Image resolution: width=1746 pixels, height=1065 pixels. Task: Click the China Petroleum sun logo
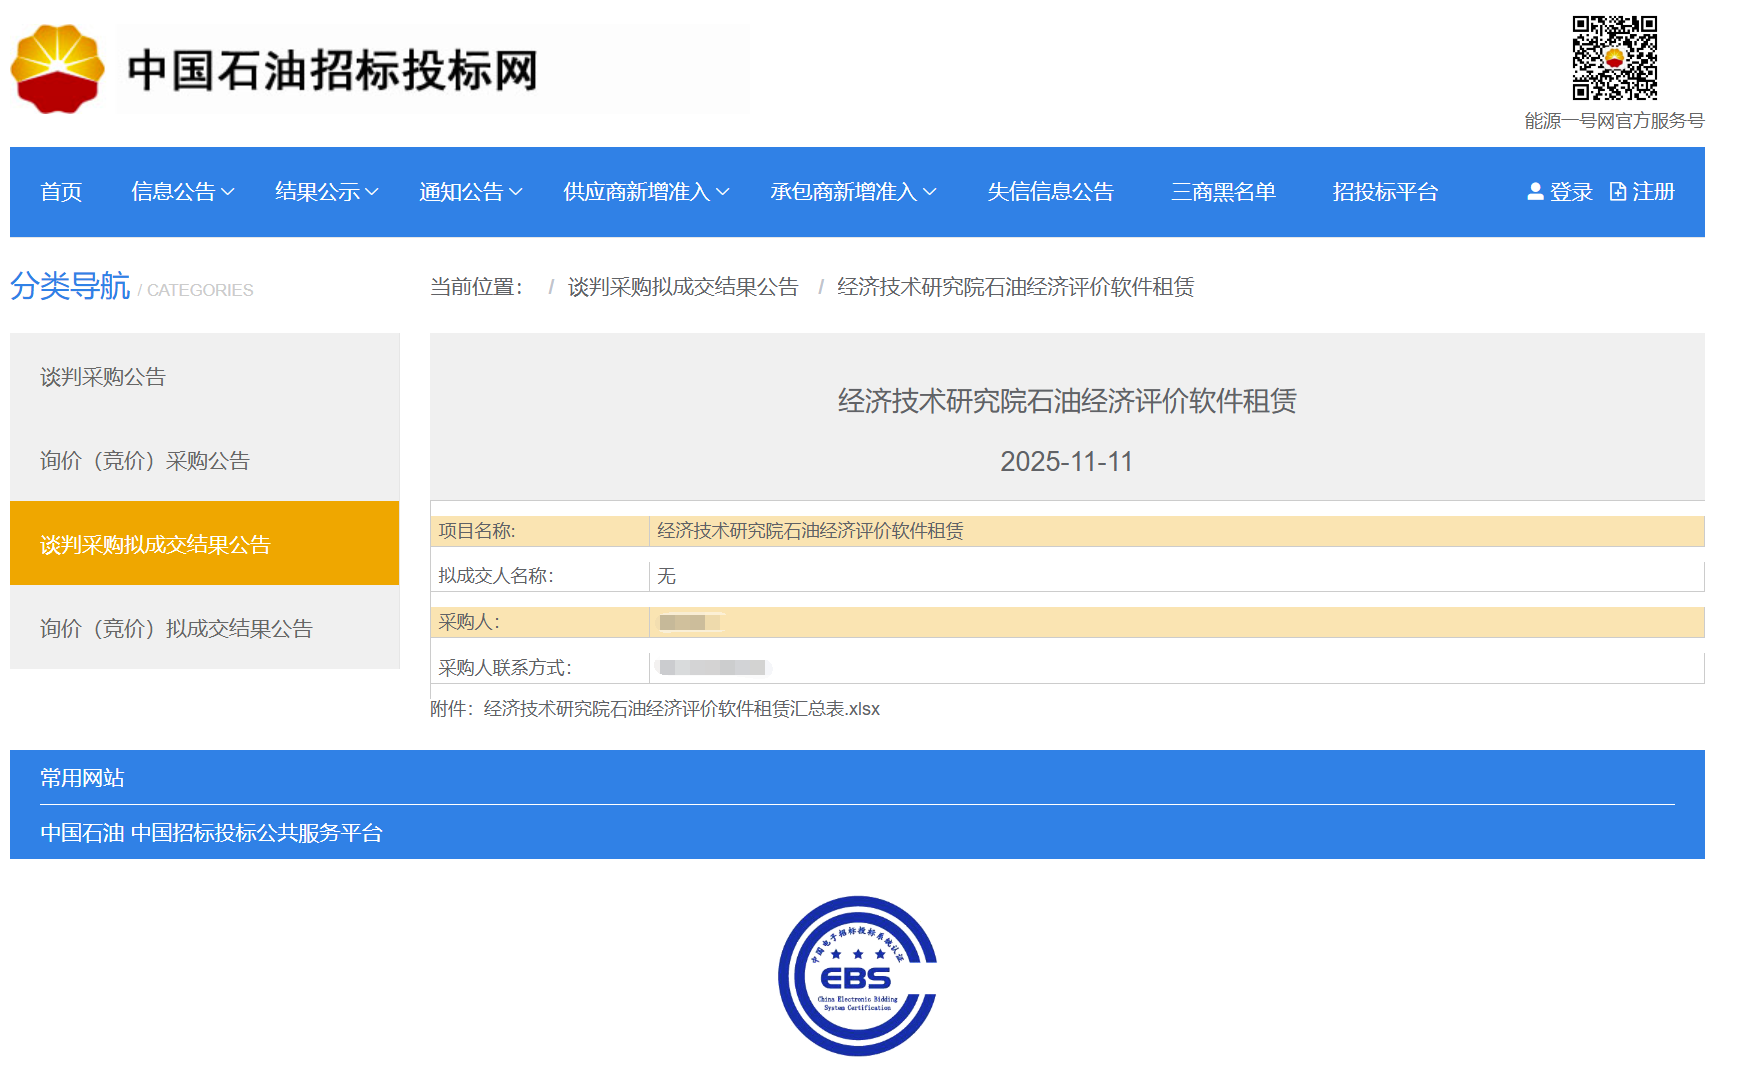57,69
